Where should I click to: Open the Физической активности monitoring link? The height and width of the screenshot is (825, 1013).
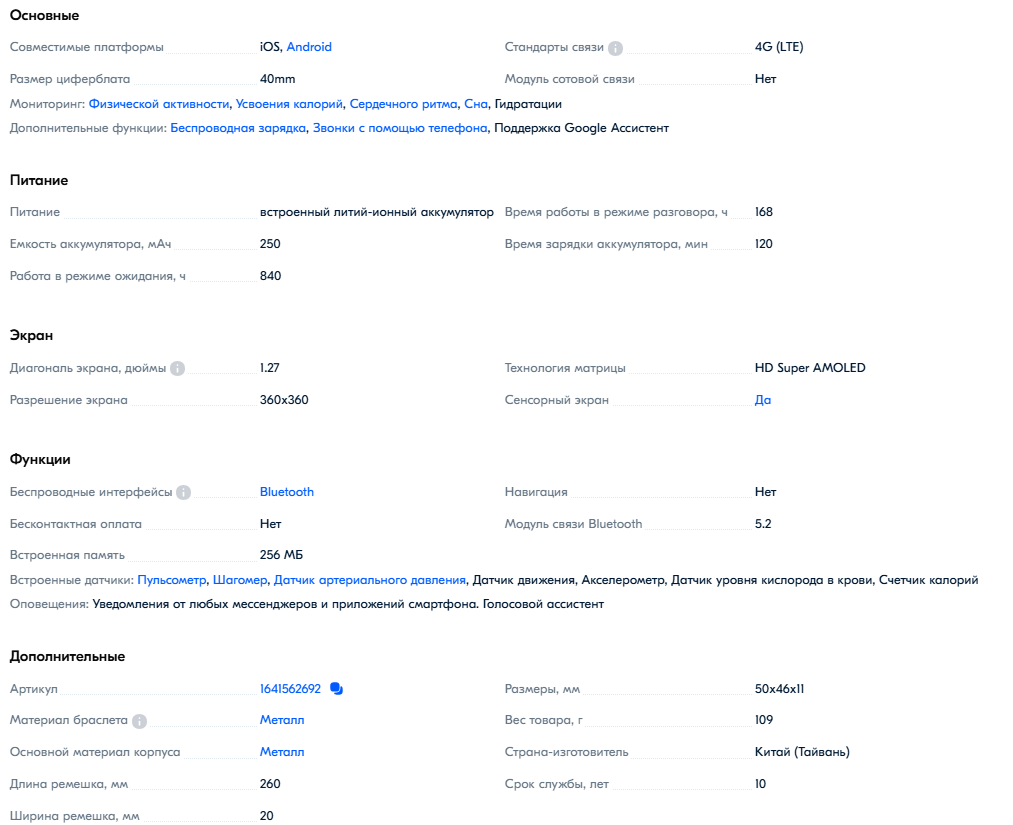[x=159, y=104]
